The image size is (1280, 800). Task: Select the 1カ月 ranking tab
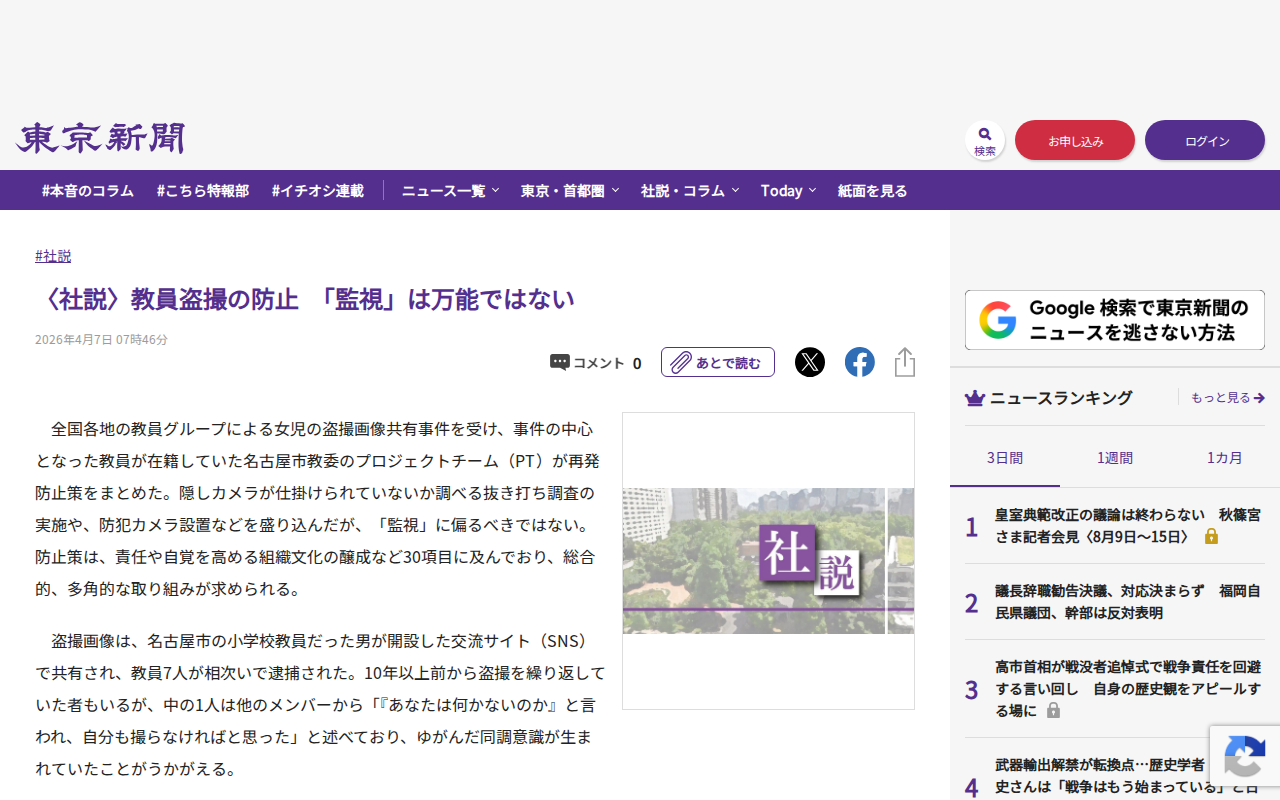click(x=1225, y=458)
